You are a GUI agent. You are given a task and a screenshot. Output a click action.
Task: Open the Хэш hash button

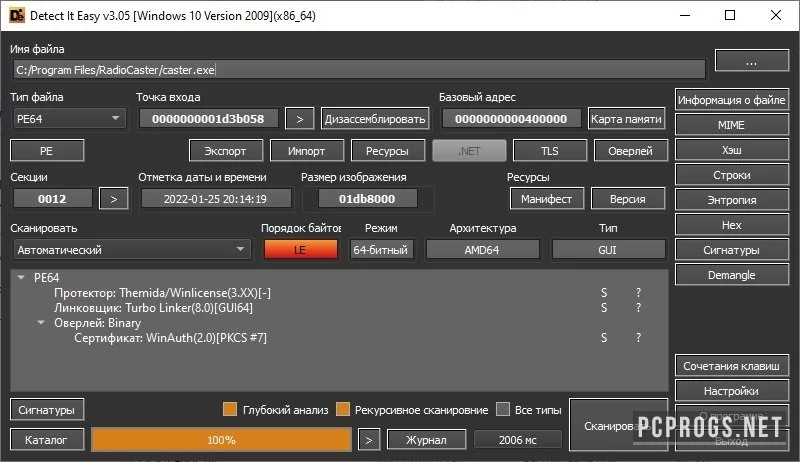[732, 150]
